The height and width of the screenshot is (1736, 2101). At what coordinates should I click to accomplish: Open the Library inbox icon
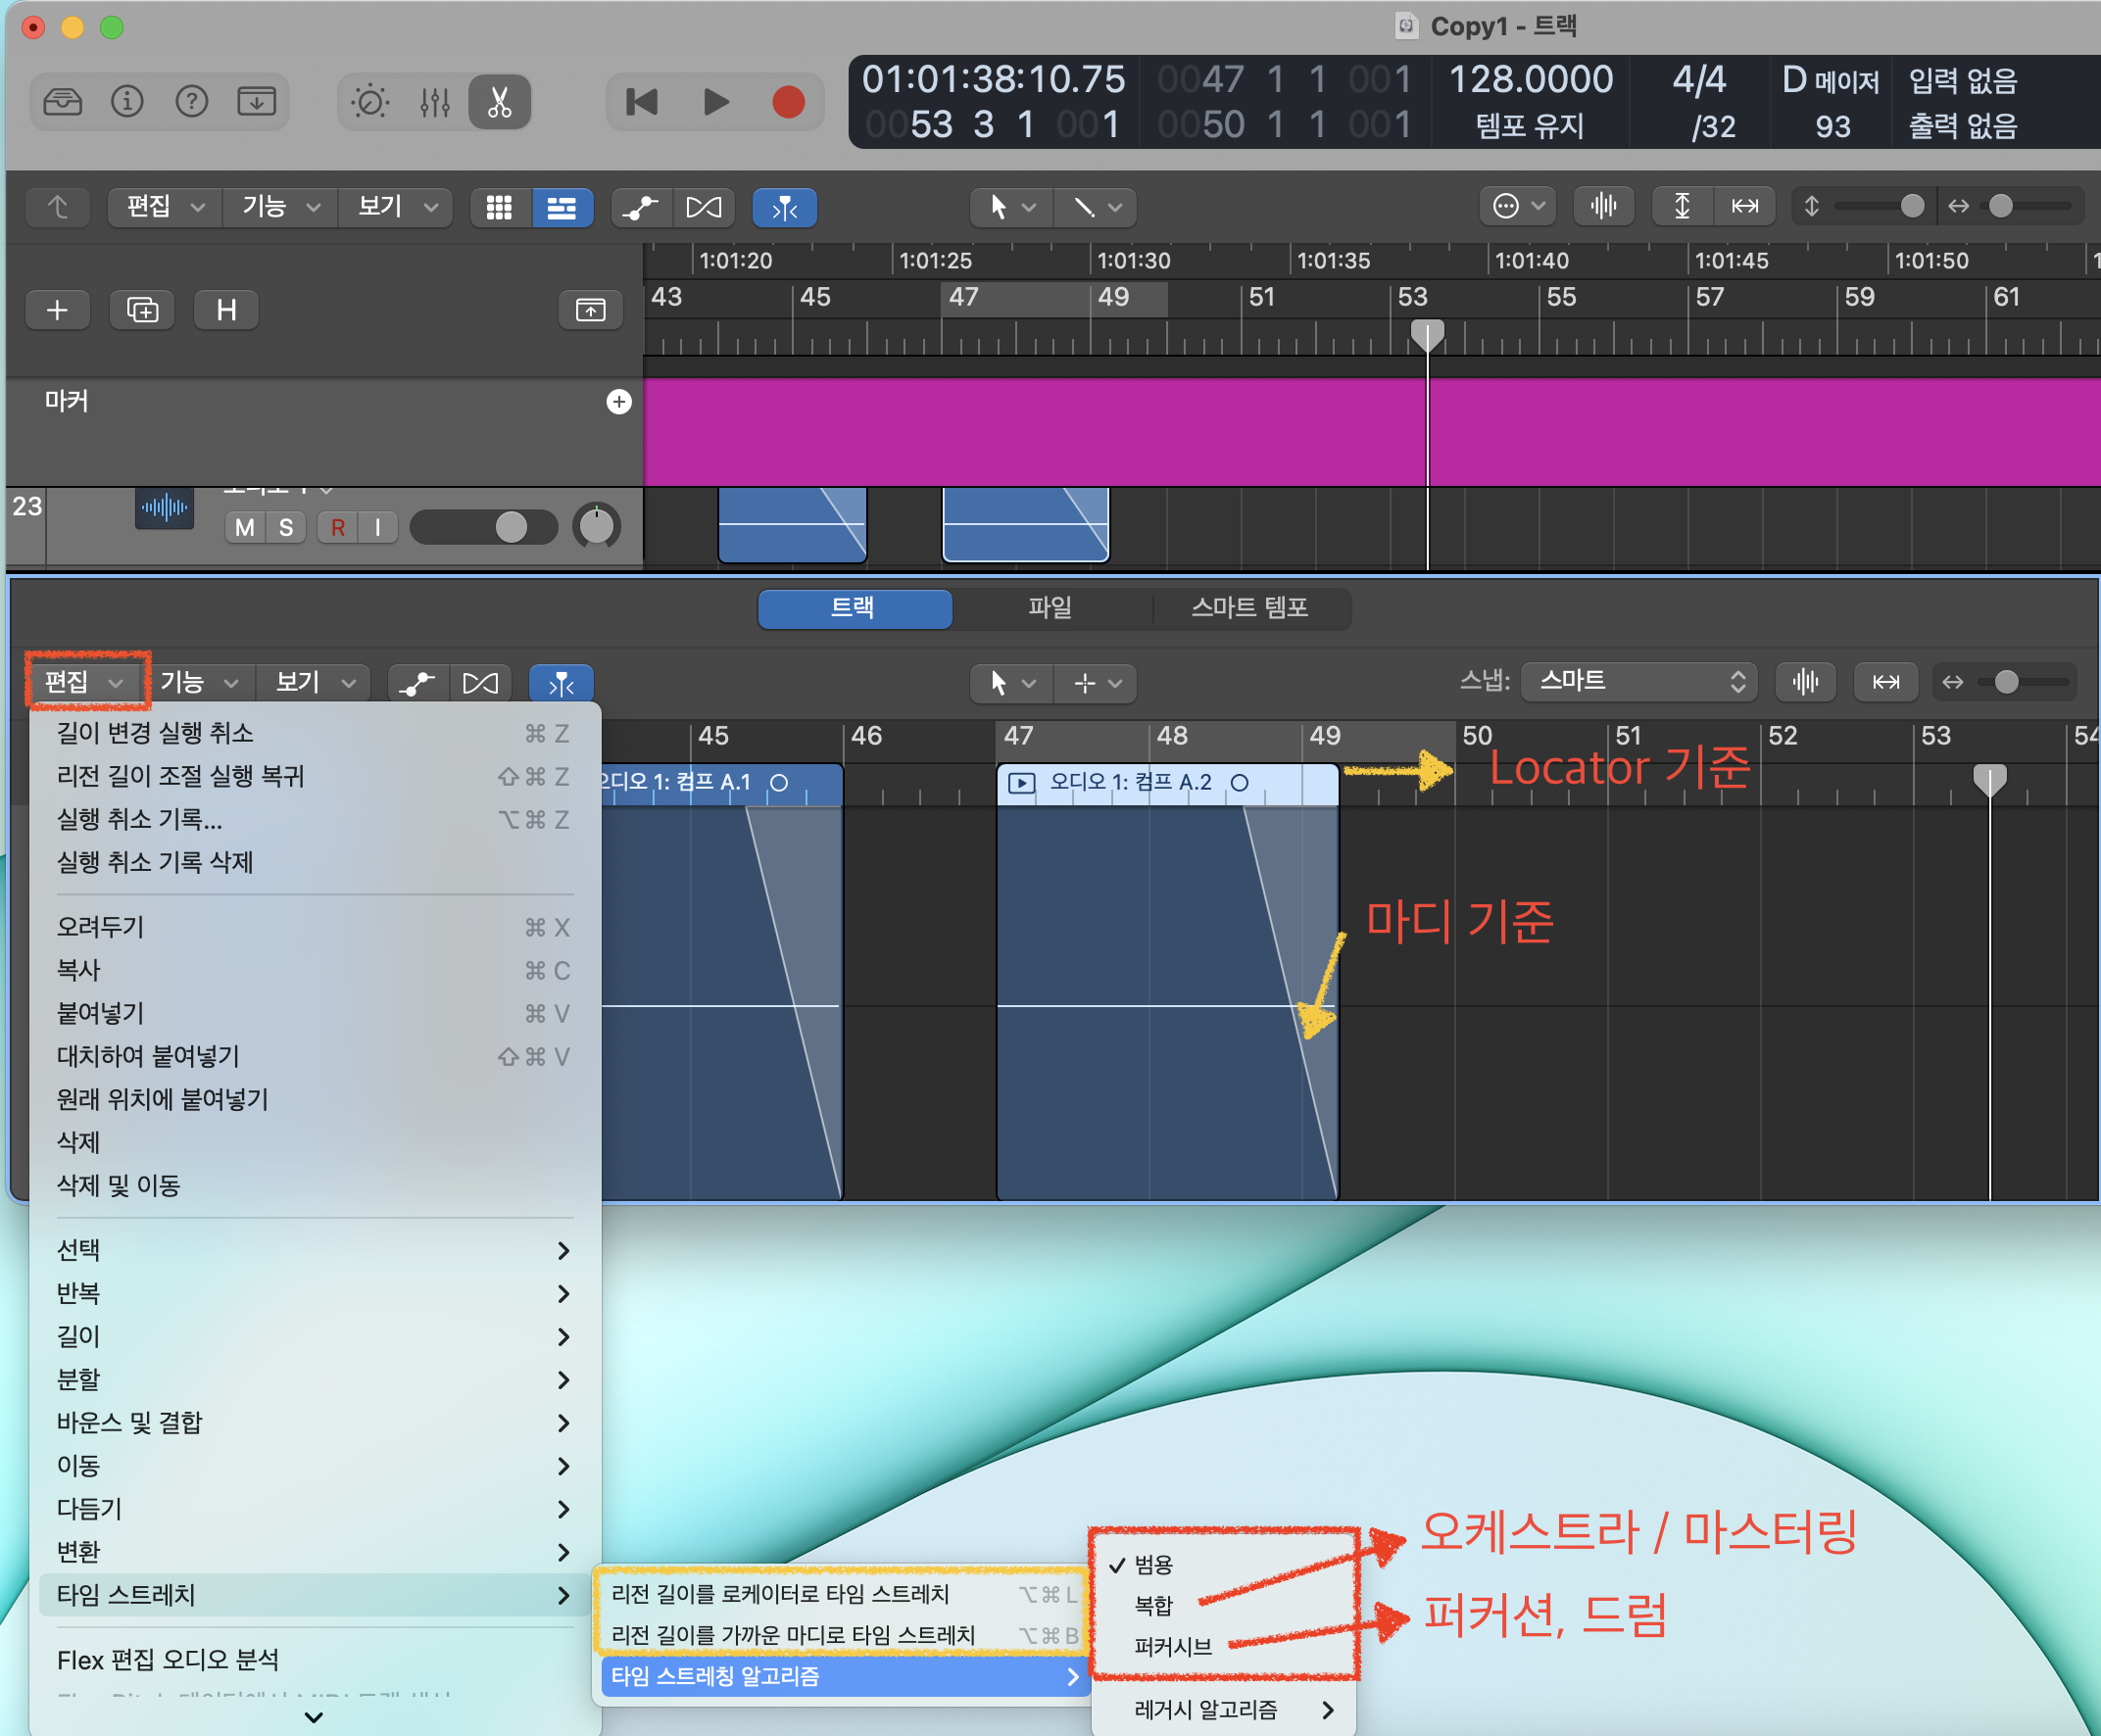pos(63,102)
